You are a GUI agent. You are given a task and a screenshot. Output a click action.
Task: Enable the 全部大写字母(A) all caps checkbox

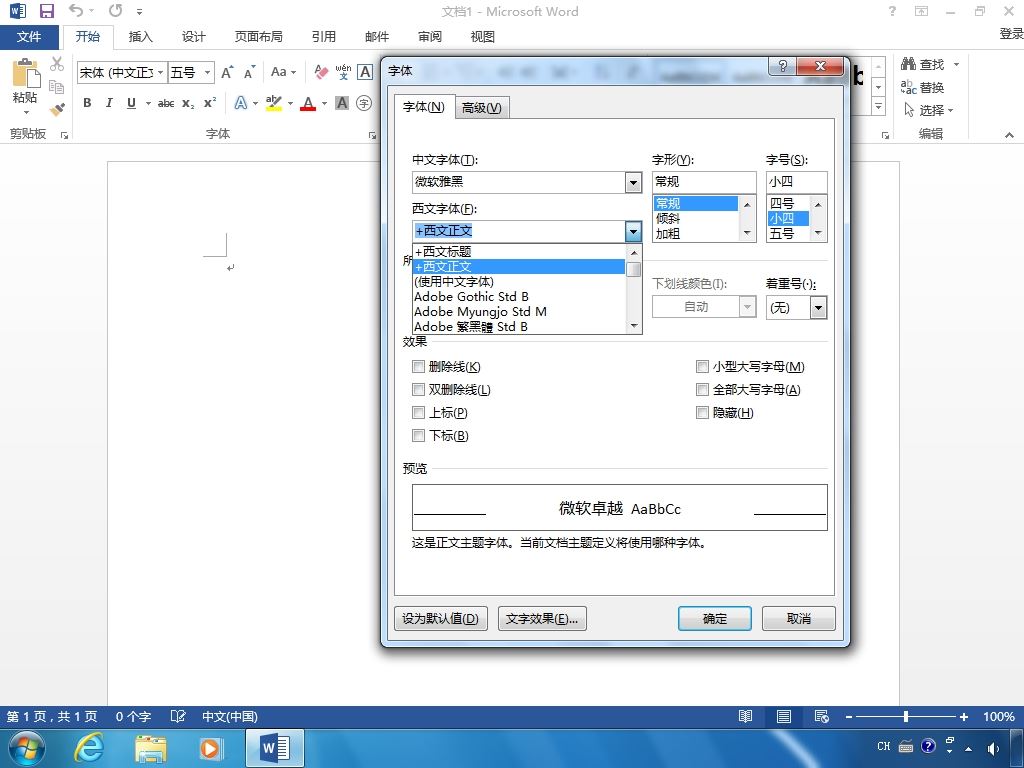[x=702, y=390]
